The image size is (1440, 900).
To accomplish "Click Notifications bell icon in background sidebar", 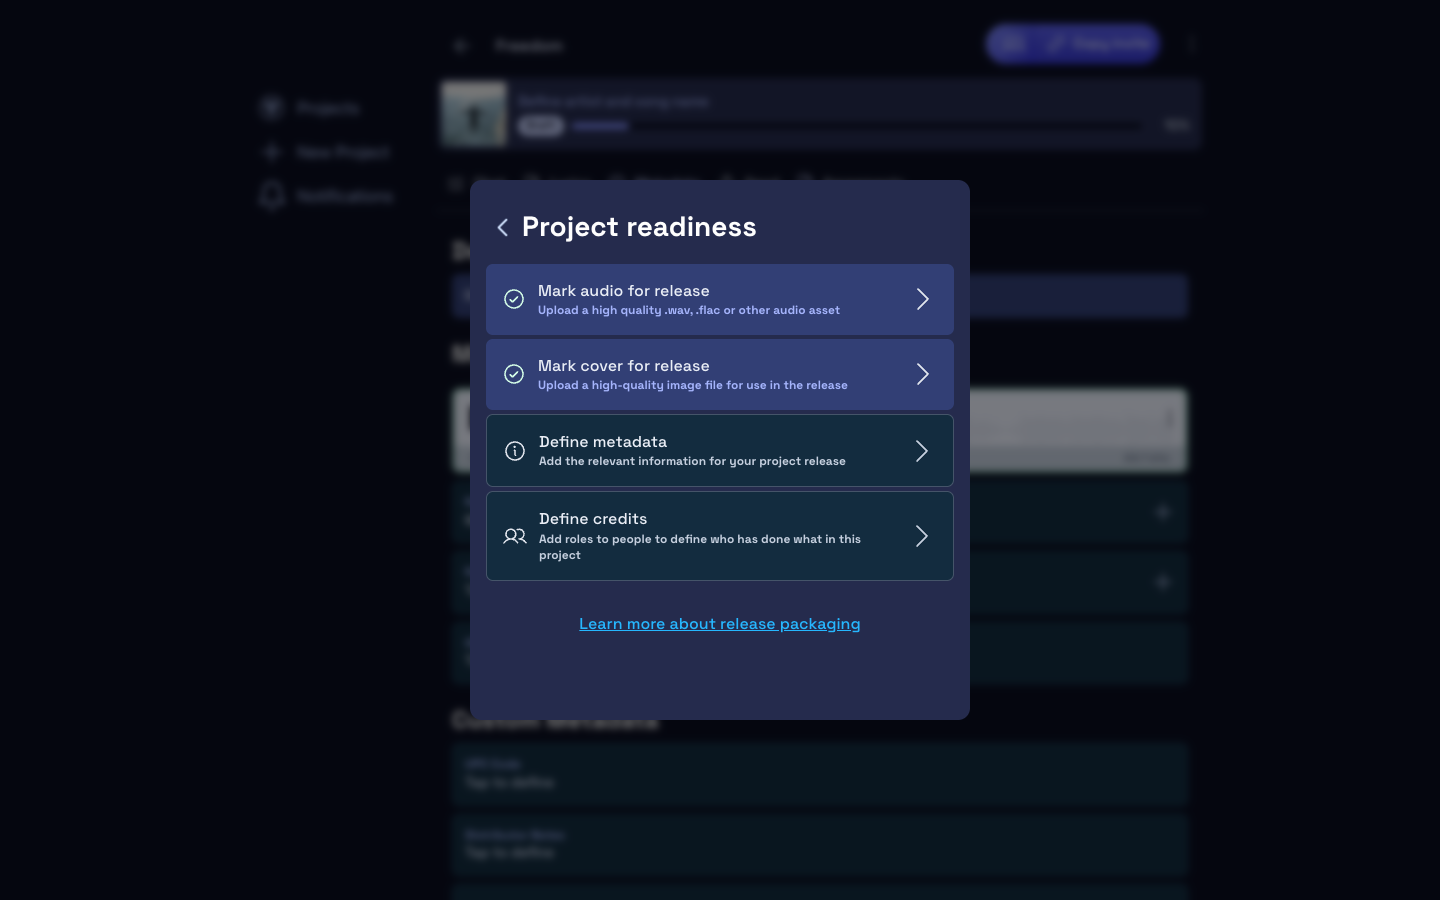I will coord(272,196).
